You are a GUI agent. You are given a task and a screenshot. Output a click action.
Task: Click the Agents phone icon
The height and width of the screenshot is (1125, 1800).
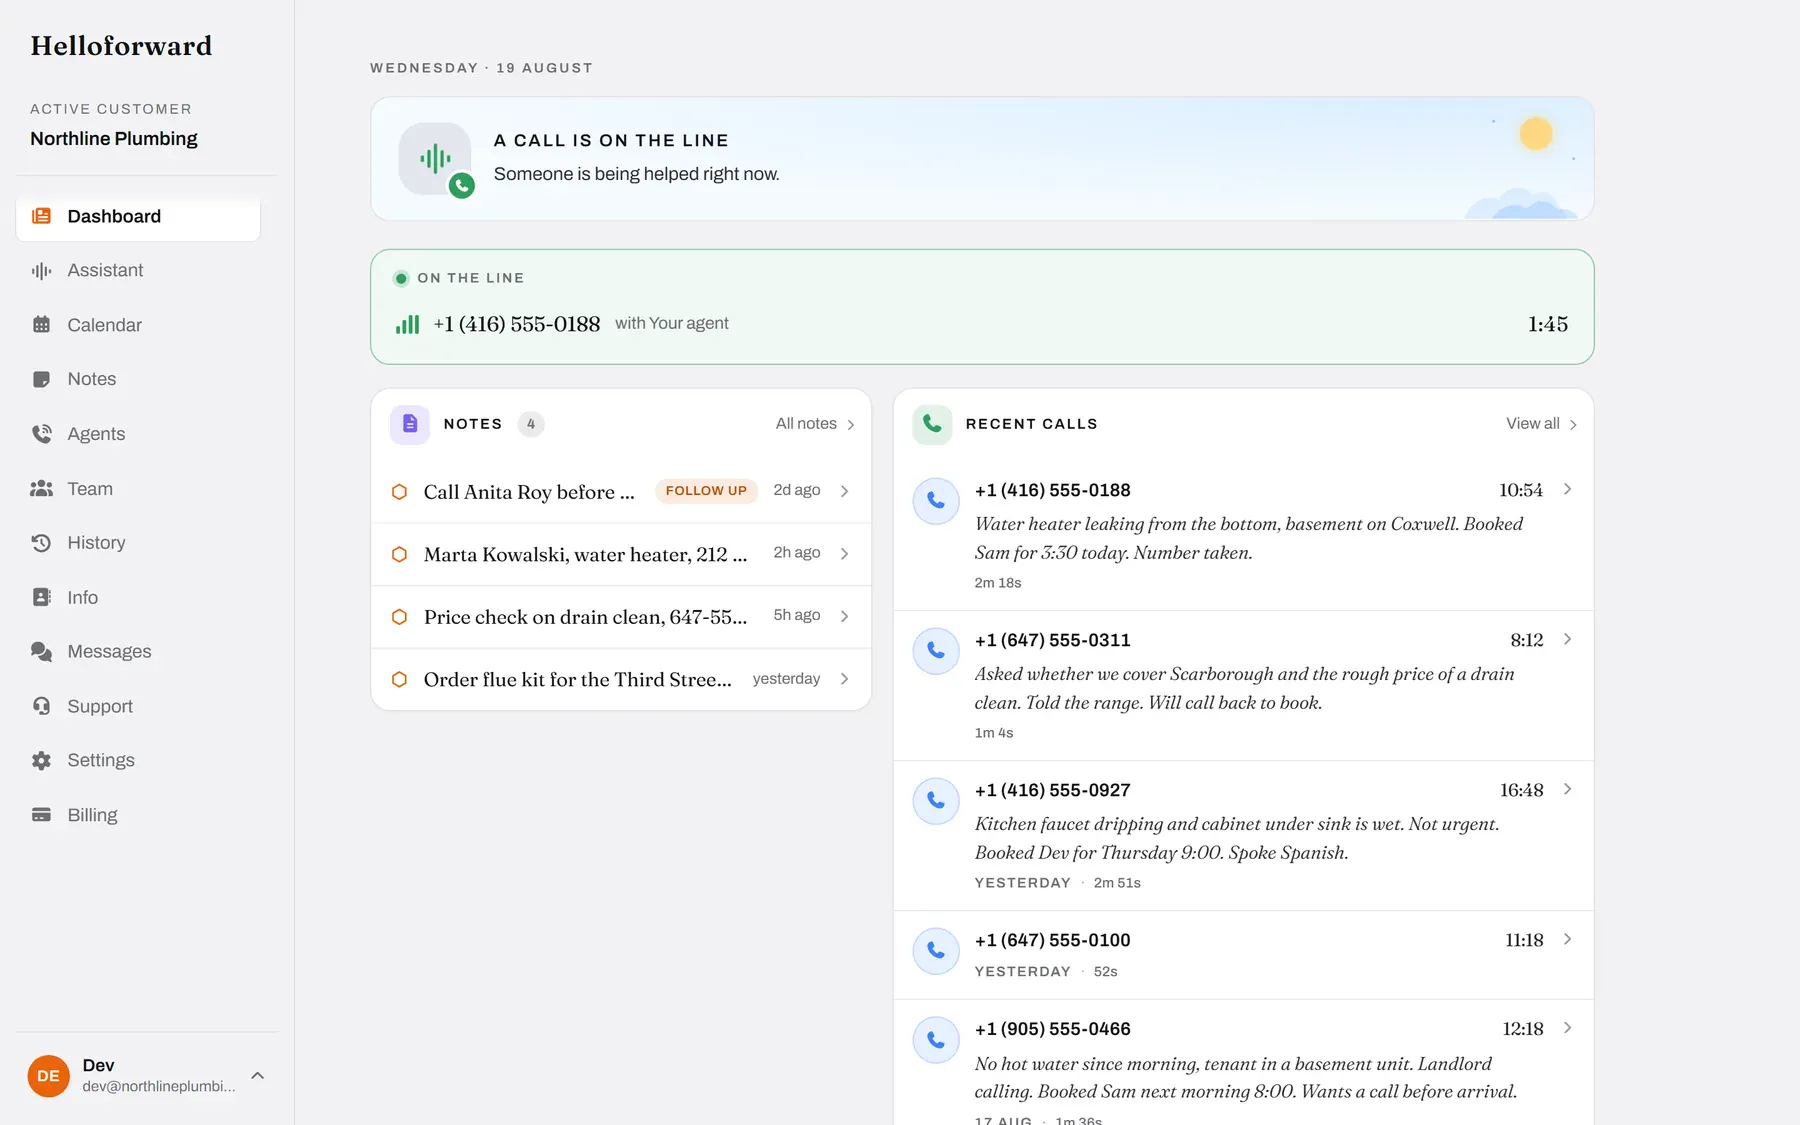tap(41, 434)
